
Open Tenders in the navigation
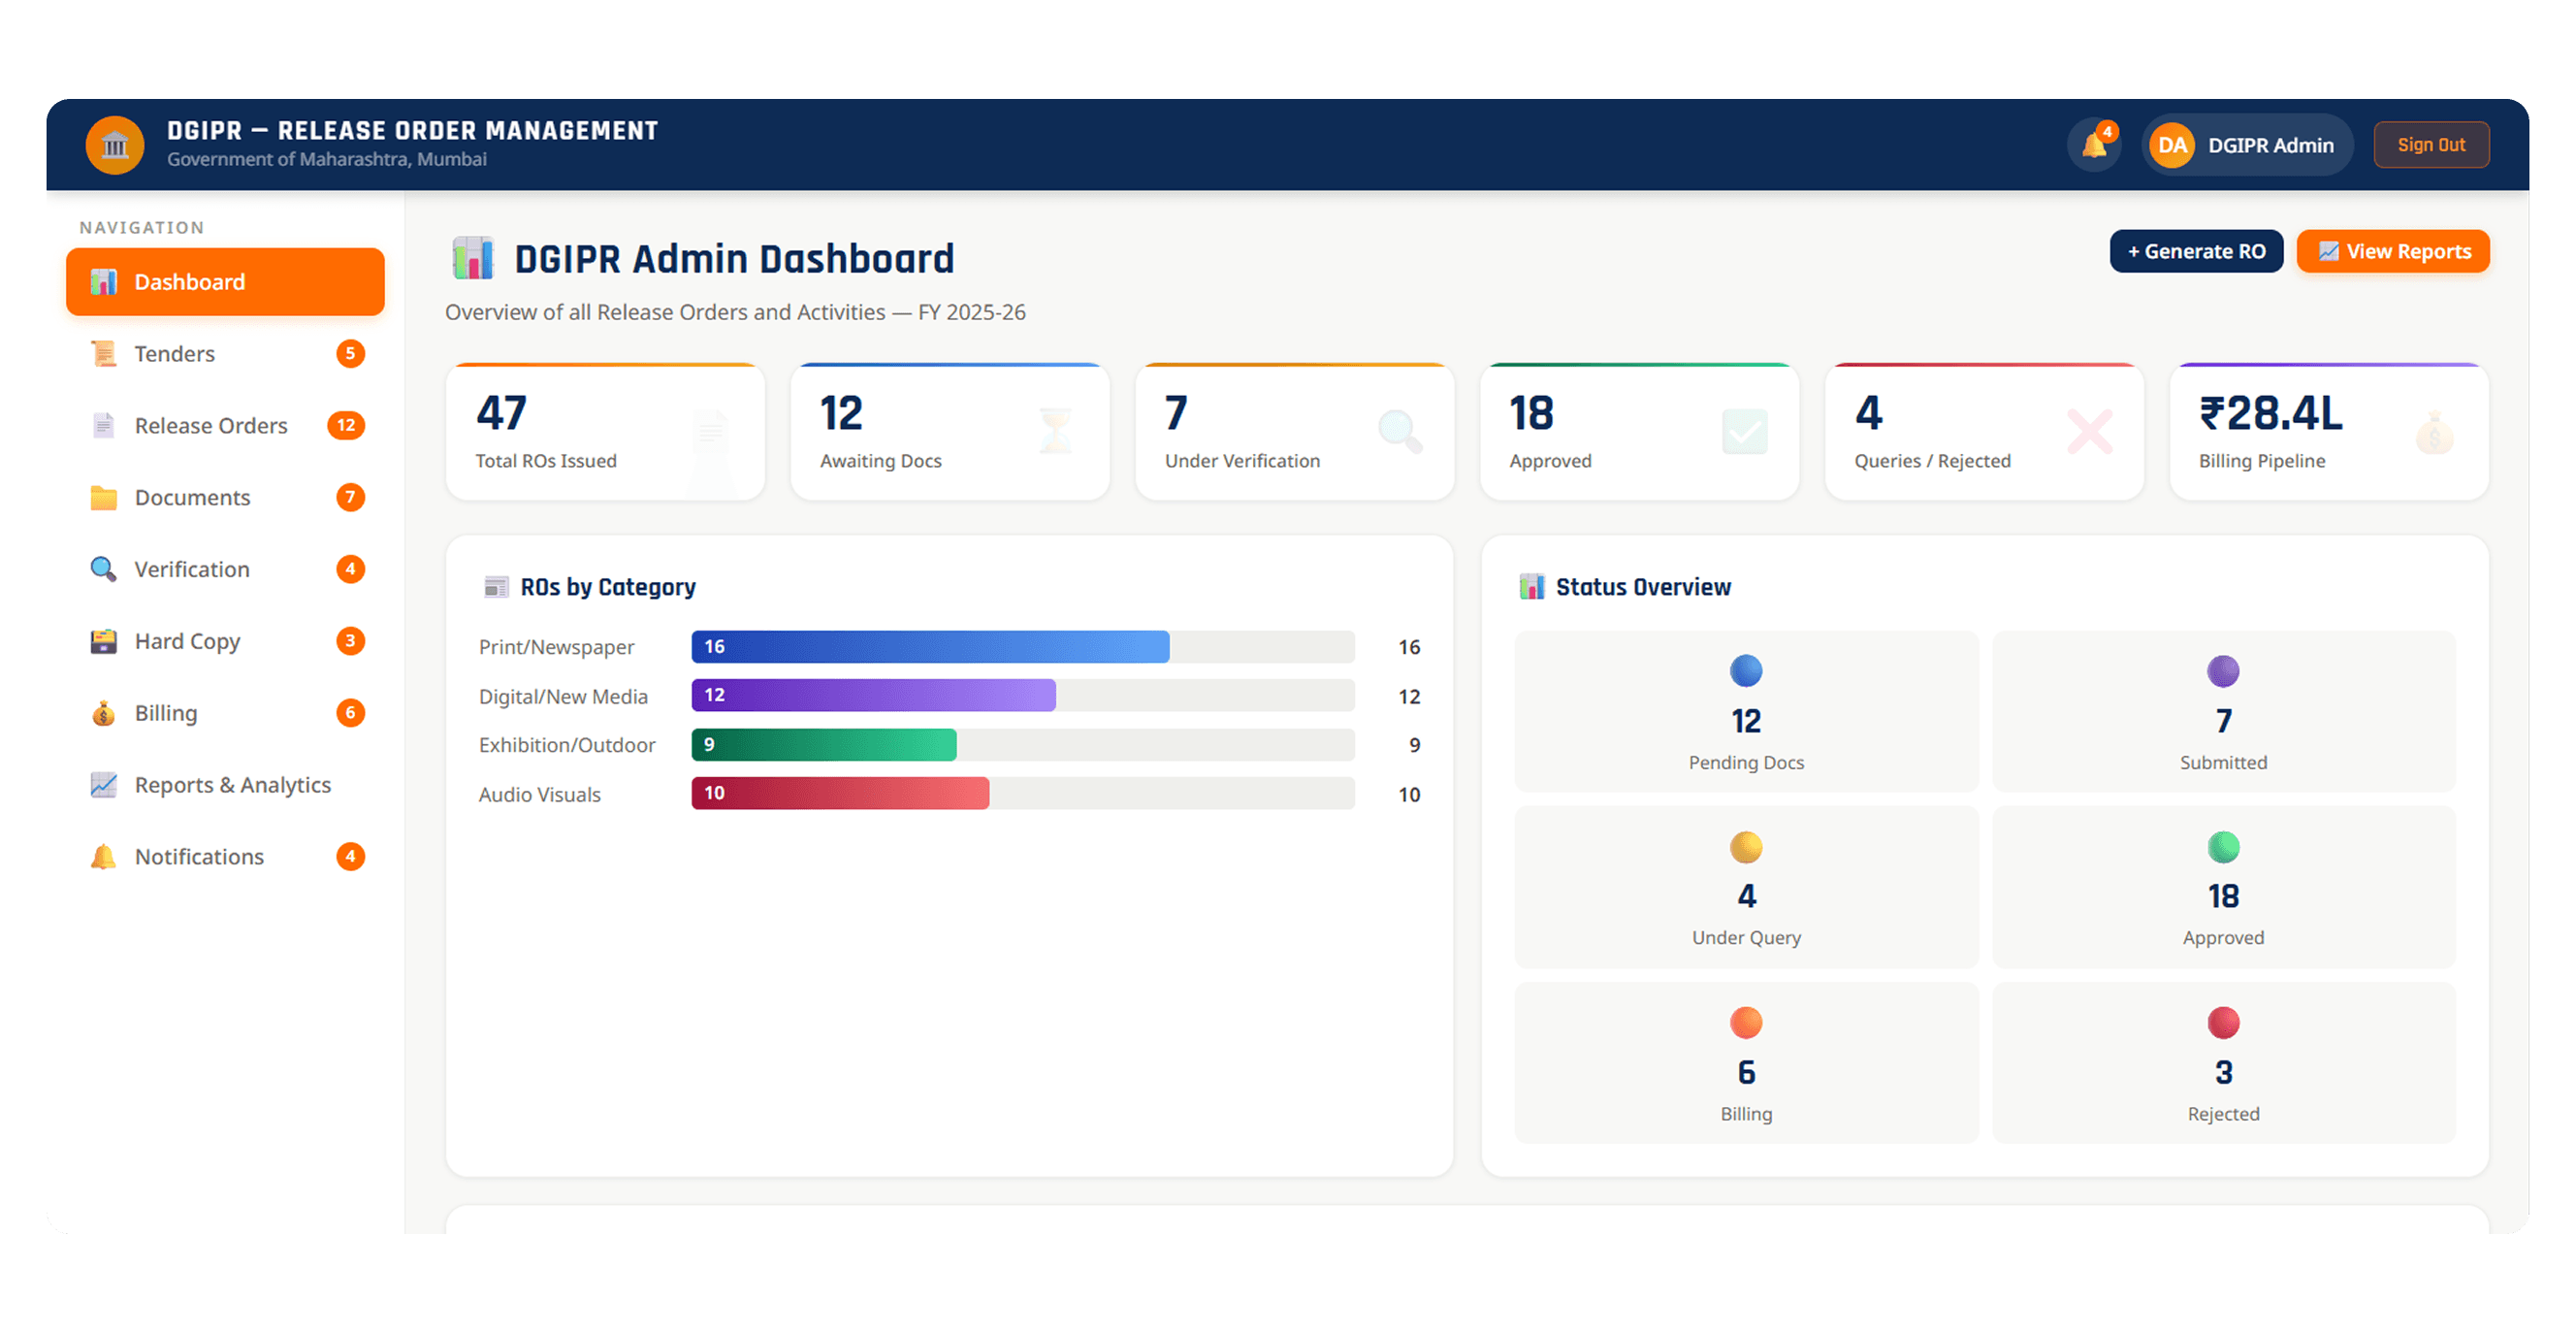tap(225, 354)
